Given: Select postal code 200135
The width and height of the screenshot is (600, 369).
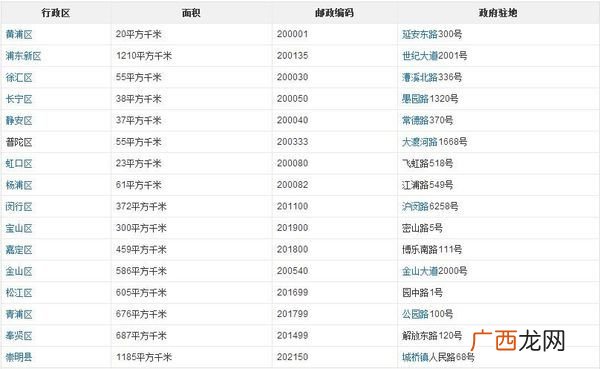Looking at the screenshot, I should (292, 56).
